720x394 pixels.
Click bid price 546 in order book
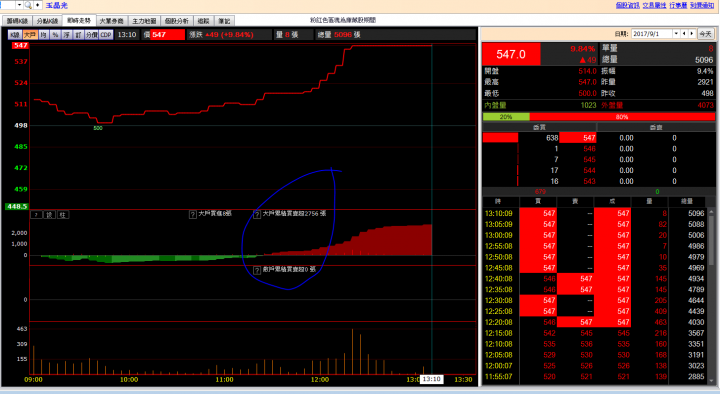tap(590, 149)
